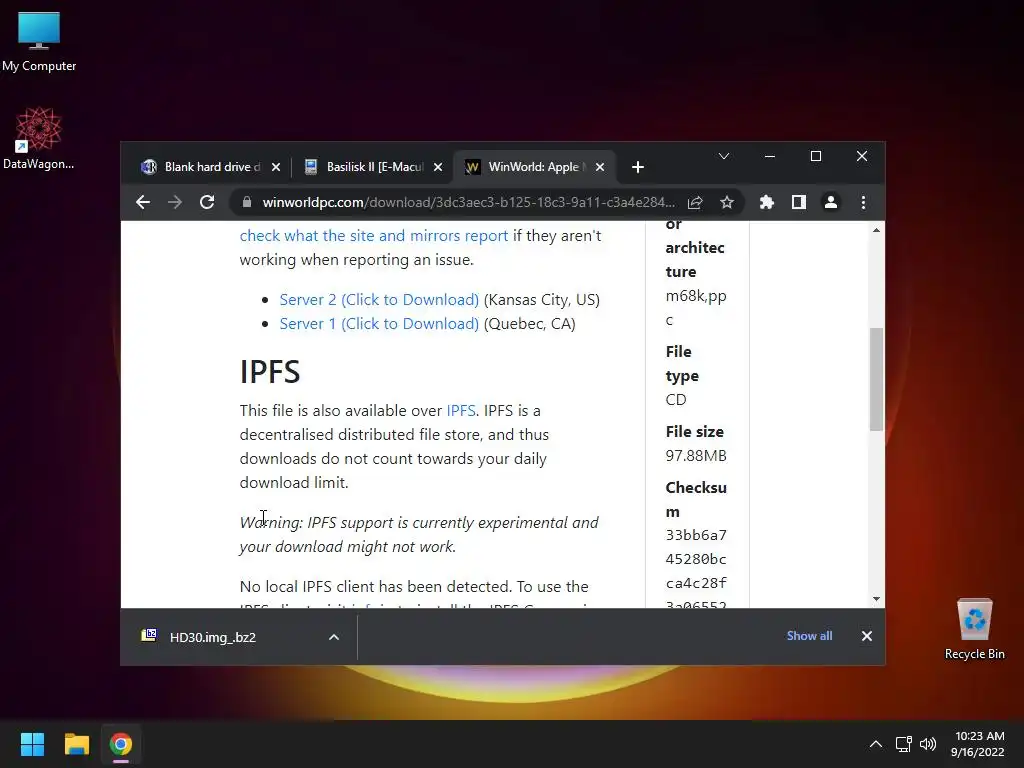Open the tab search dropdown

point(724,156)
